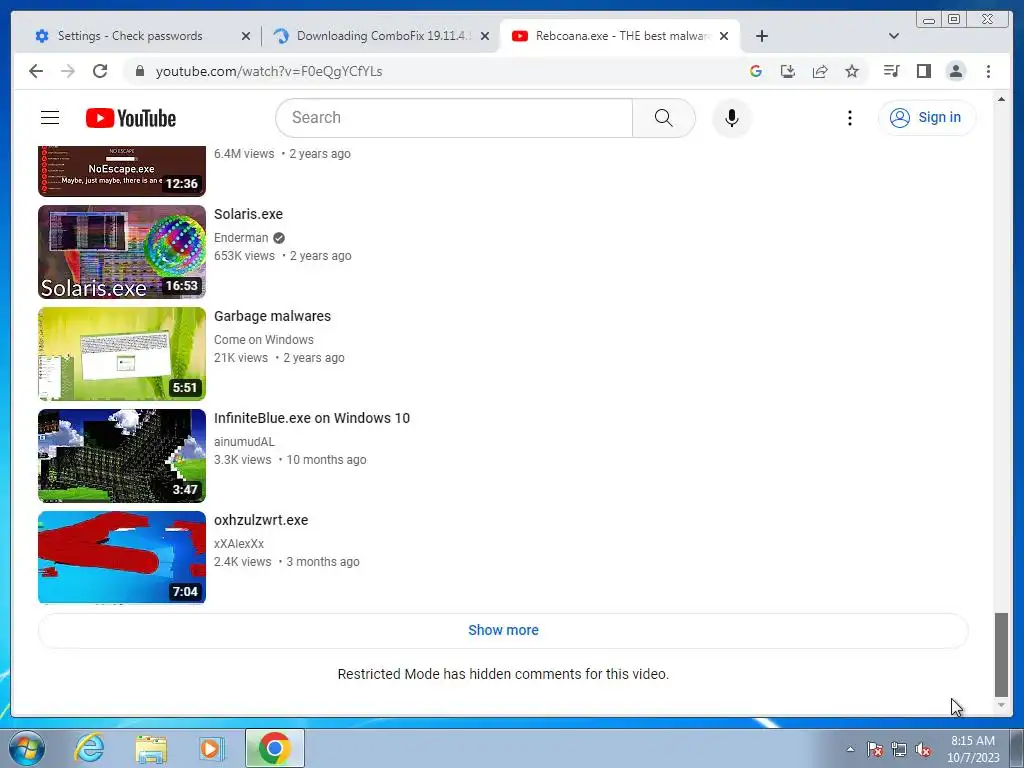Click the scrollbar up arrow
1024x768 pixels.
click(1001, 99)
